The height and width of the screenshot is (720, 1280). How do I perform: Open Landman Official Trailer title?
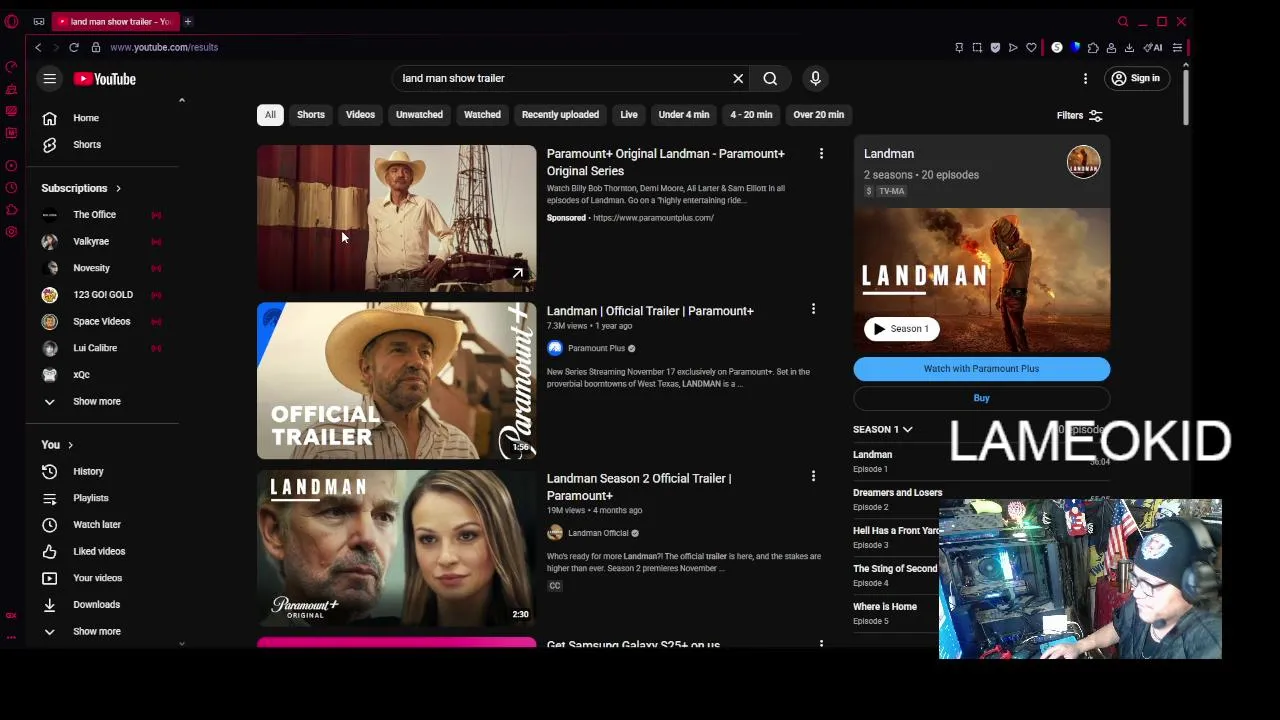click(x=650, y=311)
